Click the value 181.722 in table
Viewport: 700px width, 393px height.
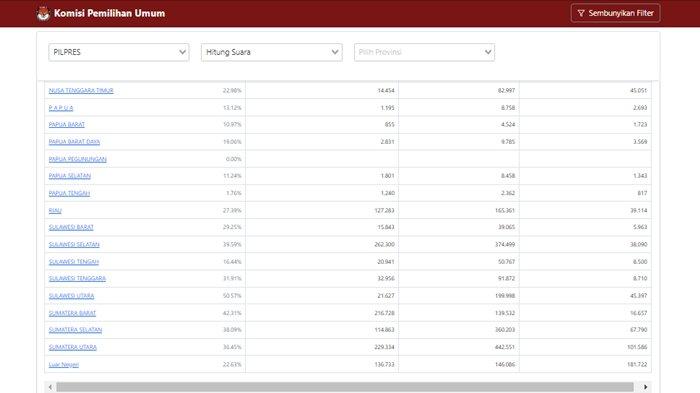(x=637, y=365)
